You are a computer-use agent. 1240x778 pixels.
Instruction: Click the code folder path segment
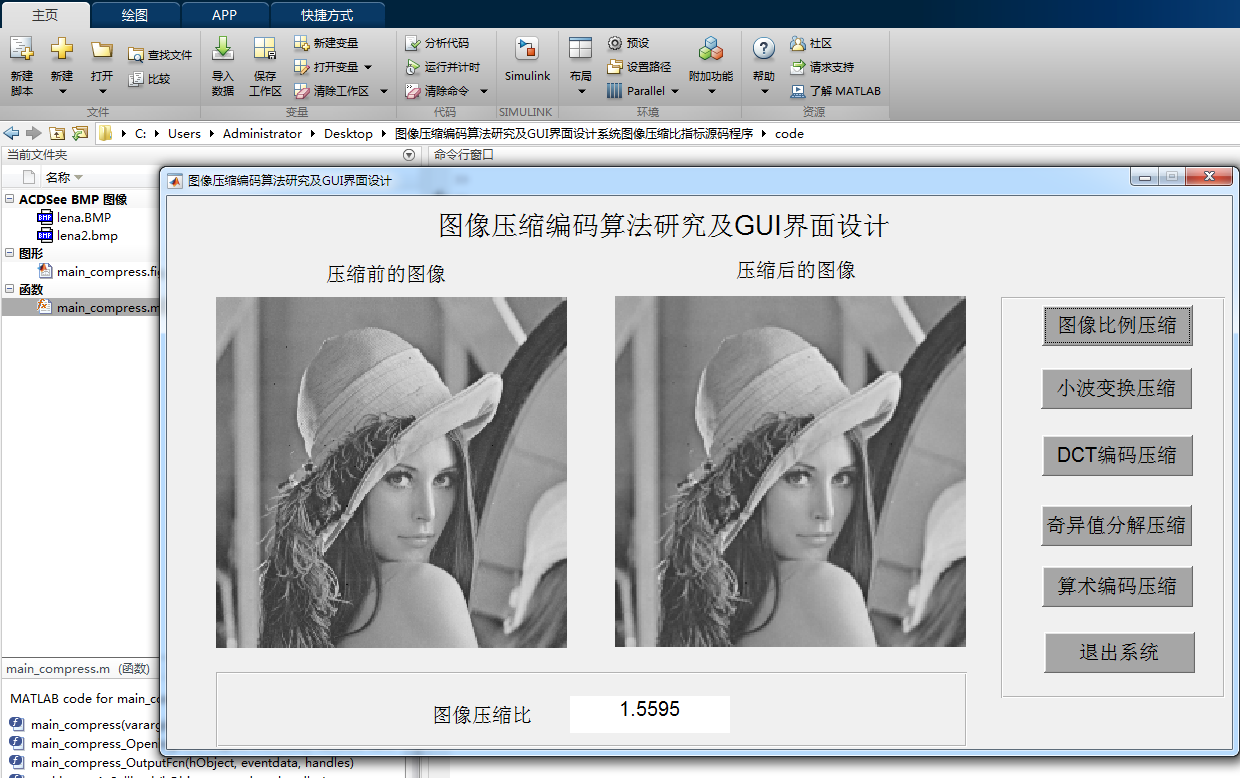coord(789,133)
